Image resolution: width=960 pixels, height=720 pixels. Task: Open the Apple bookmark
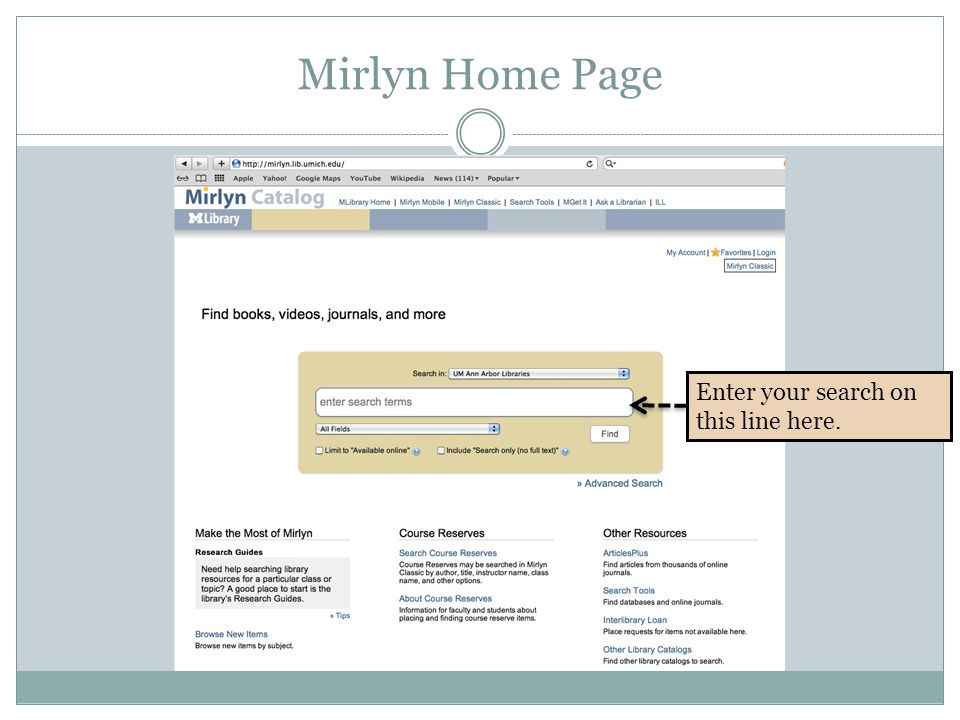point(243,178)
